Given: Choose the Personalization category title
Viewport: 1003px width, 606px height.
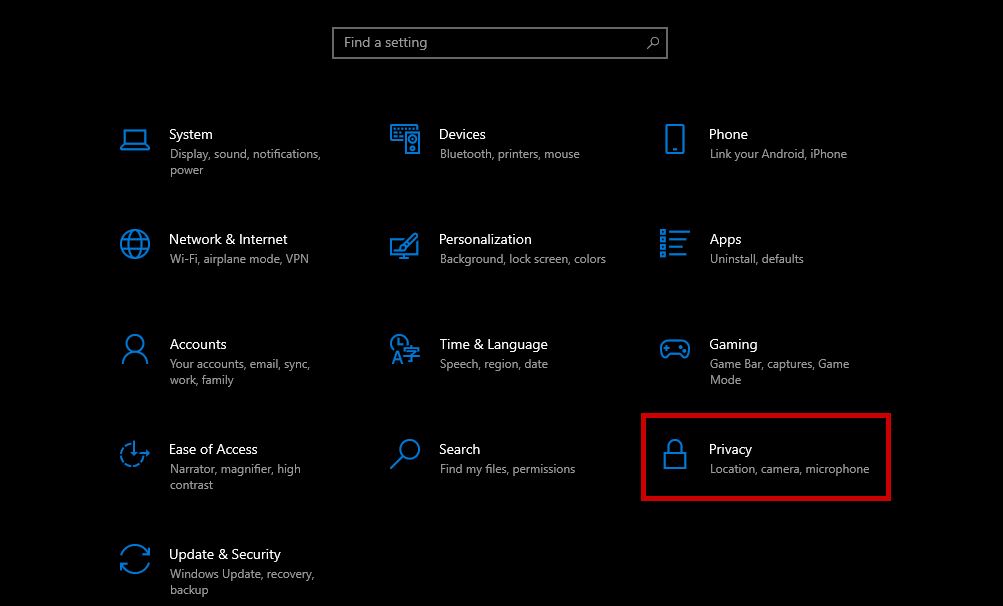Looking at the screenshot, I should coord(485,239).
